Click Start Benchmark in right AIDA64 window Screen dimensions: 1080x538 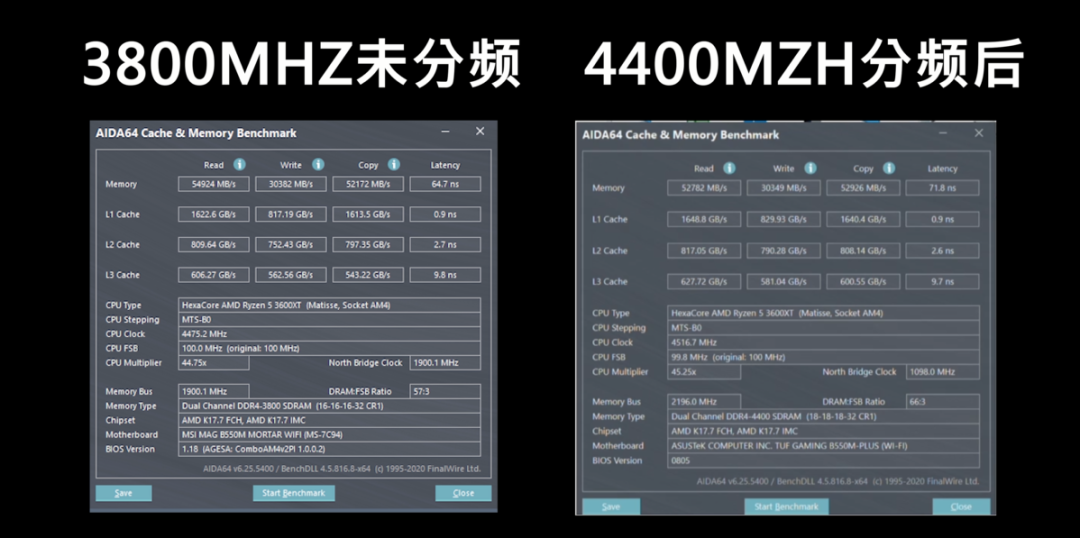(786, 506)
